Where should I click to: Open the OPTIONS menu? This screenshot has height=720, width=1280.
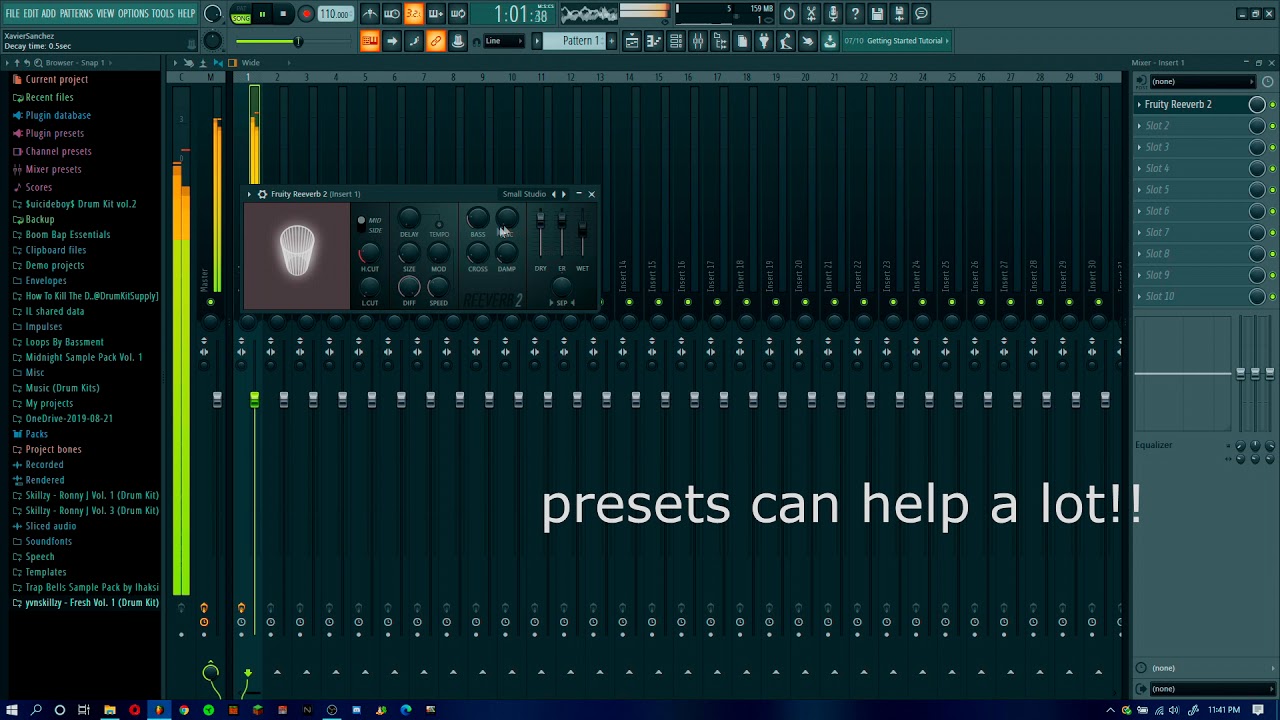133,14
